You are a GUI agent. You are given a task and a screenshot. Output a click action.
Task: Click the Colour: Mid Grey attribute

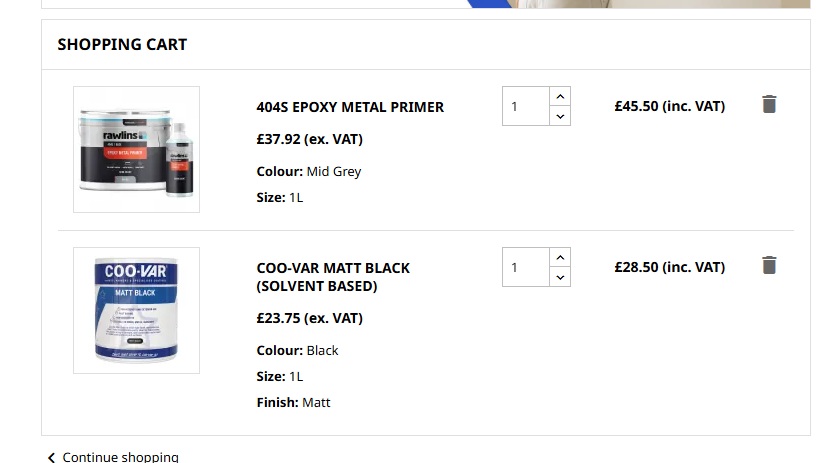coord(308,171)
